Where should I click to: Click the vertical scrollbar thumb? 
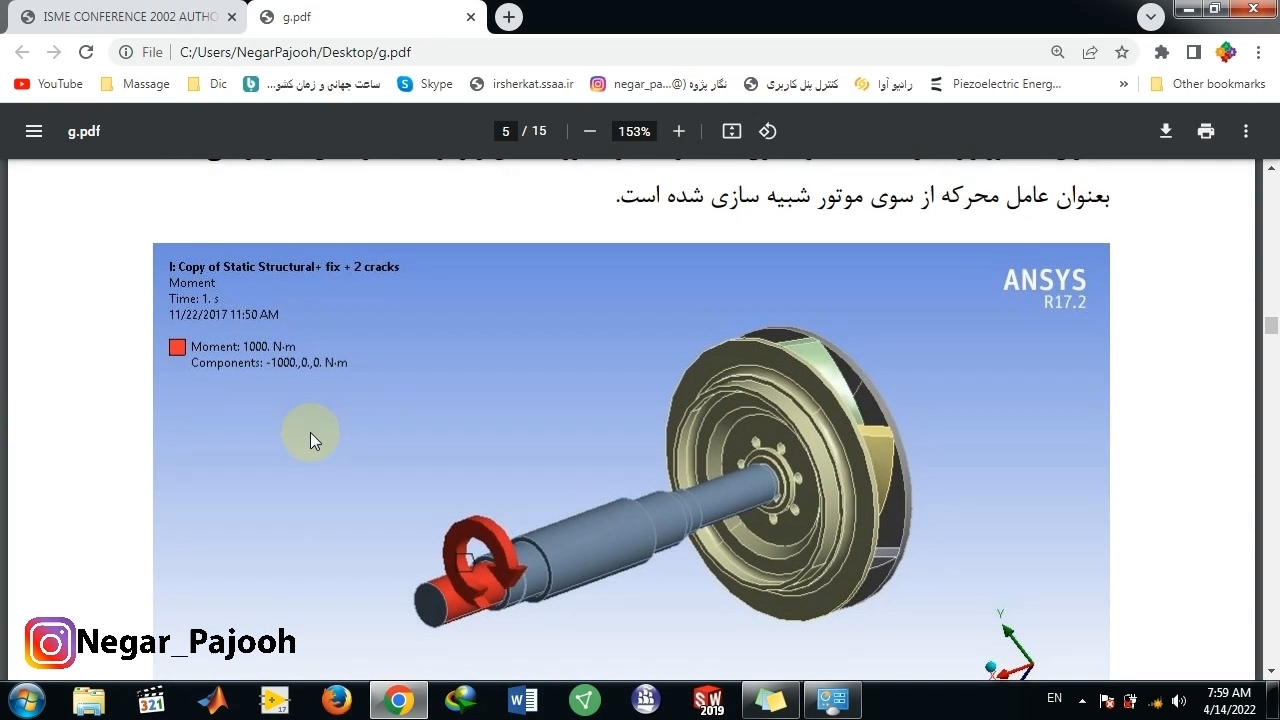1271,326
